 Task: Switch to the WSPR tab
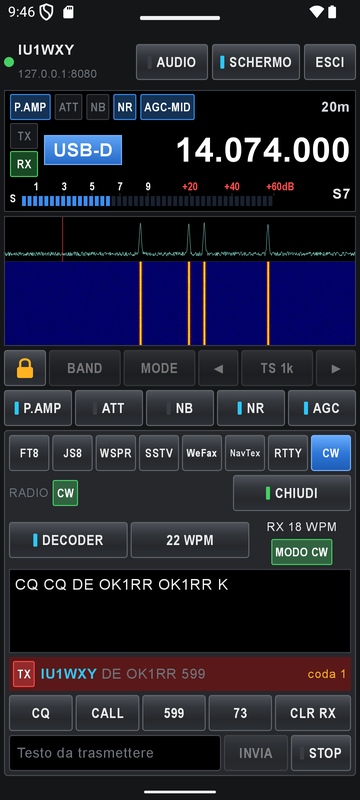(116, 453)
